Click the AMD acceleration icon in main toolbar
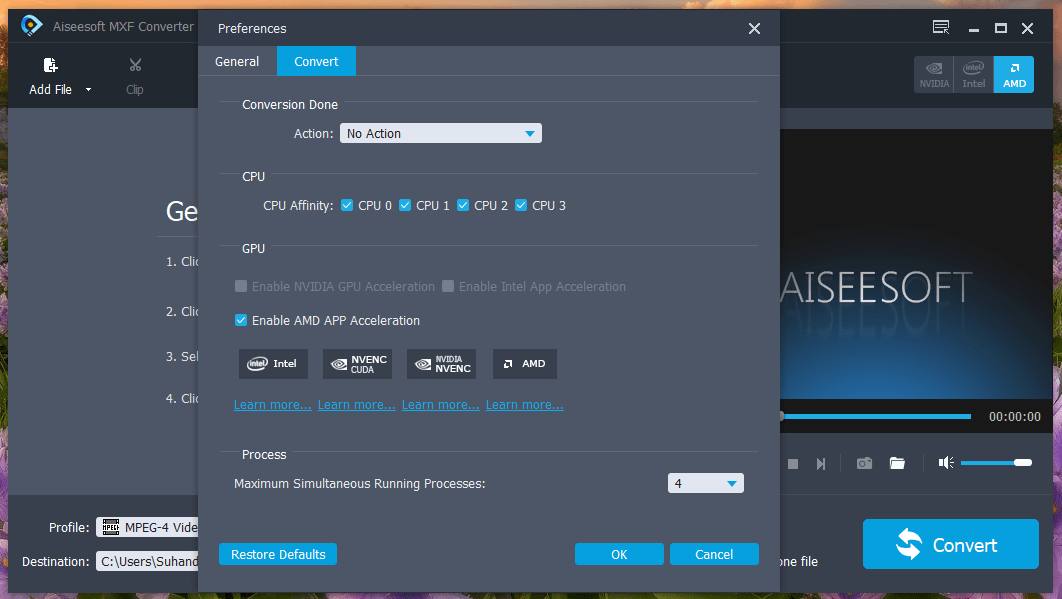 point(1014,75)
